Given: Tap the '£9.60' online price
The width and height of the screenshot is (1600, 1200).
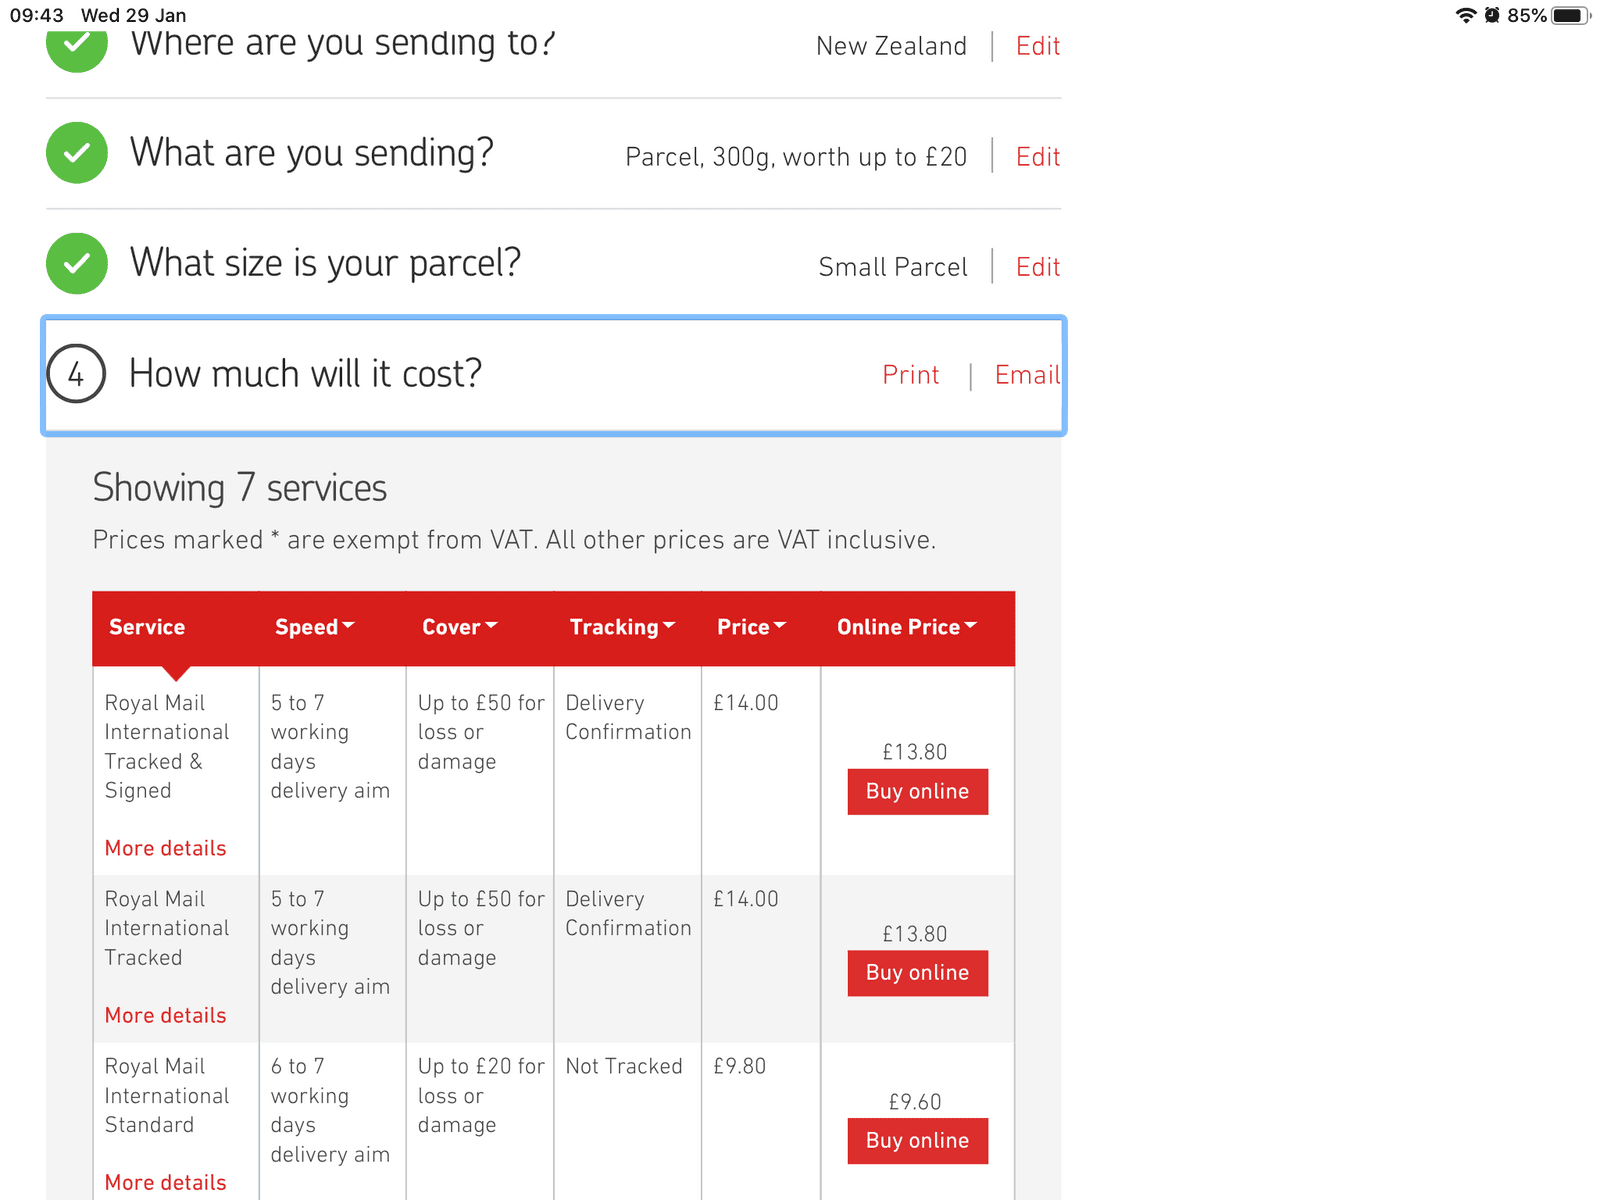Looking at the screenshot, I should click(915, 1102).
